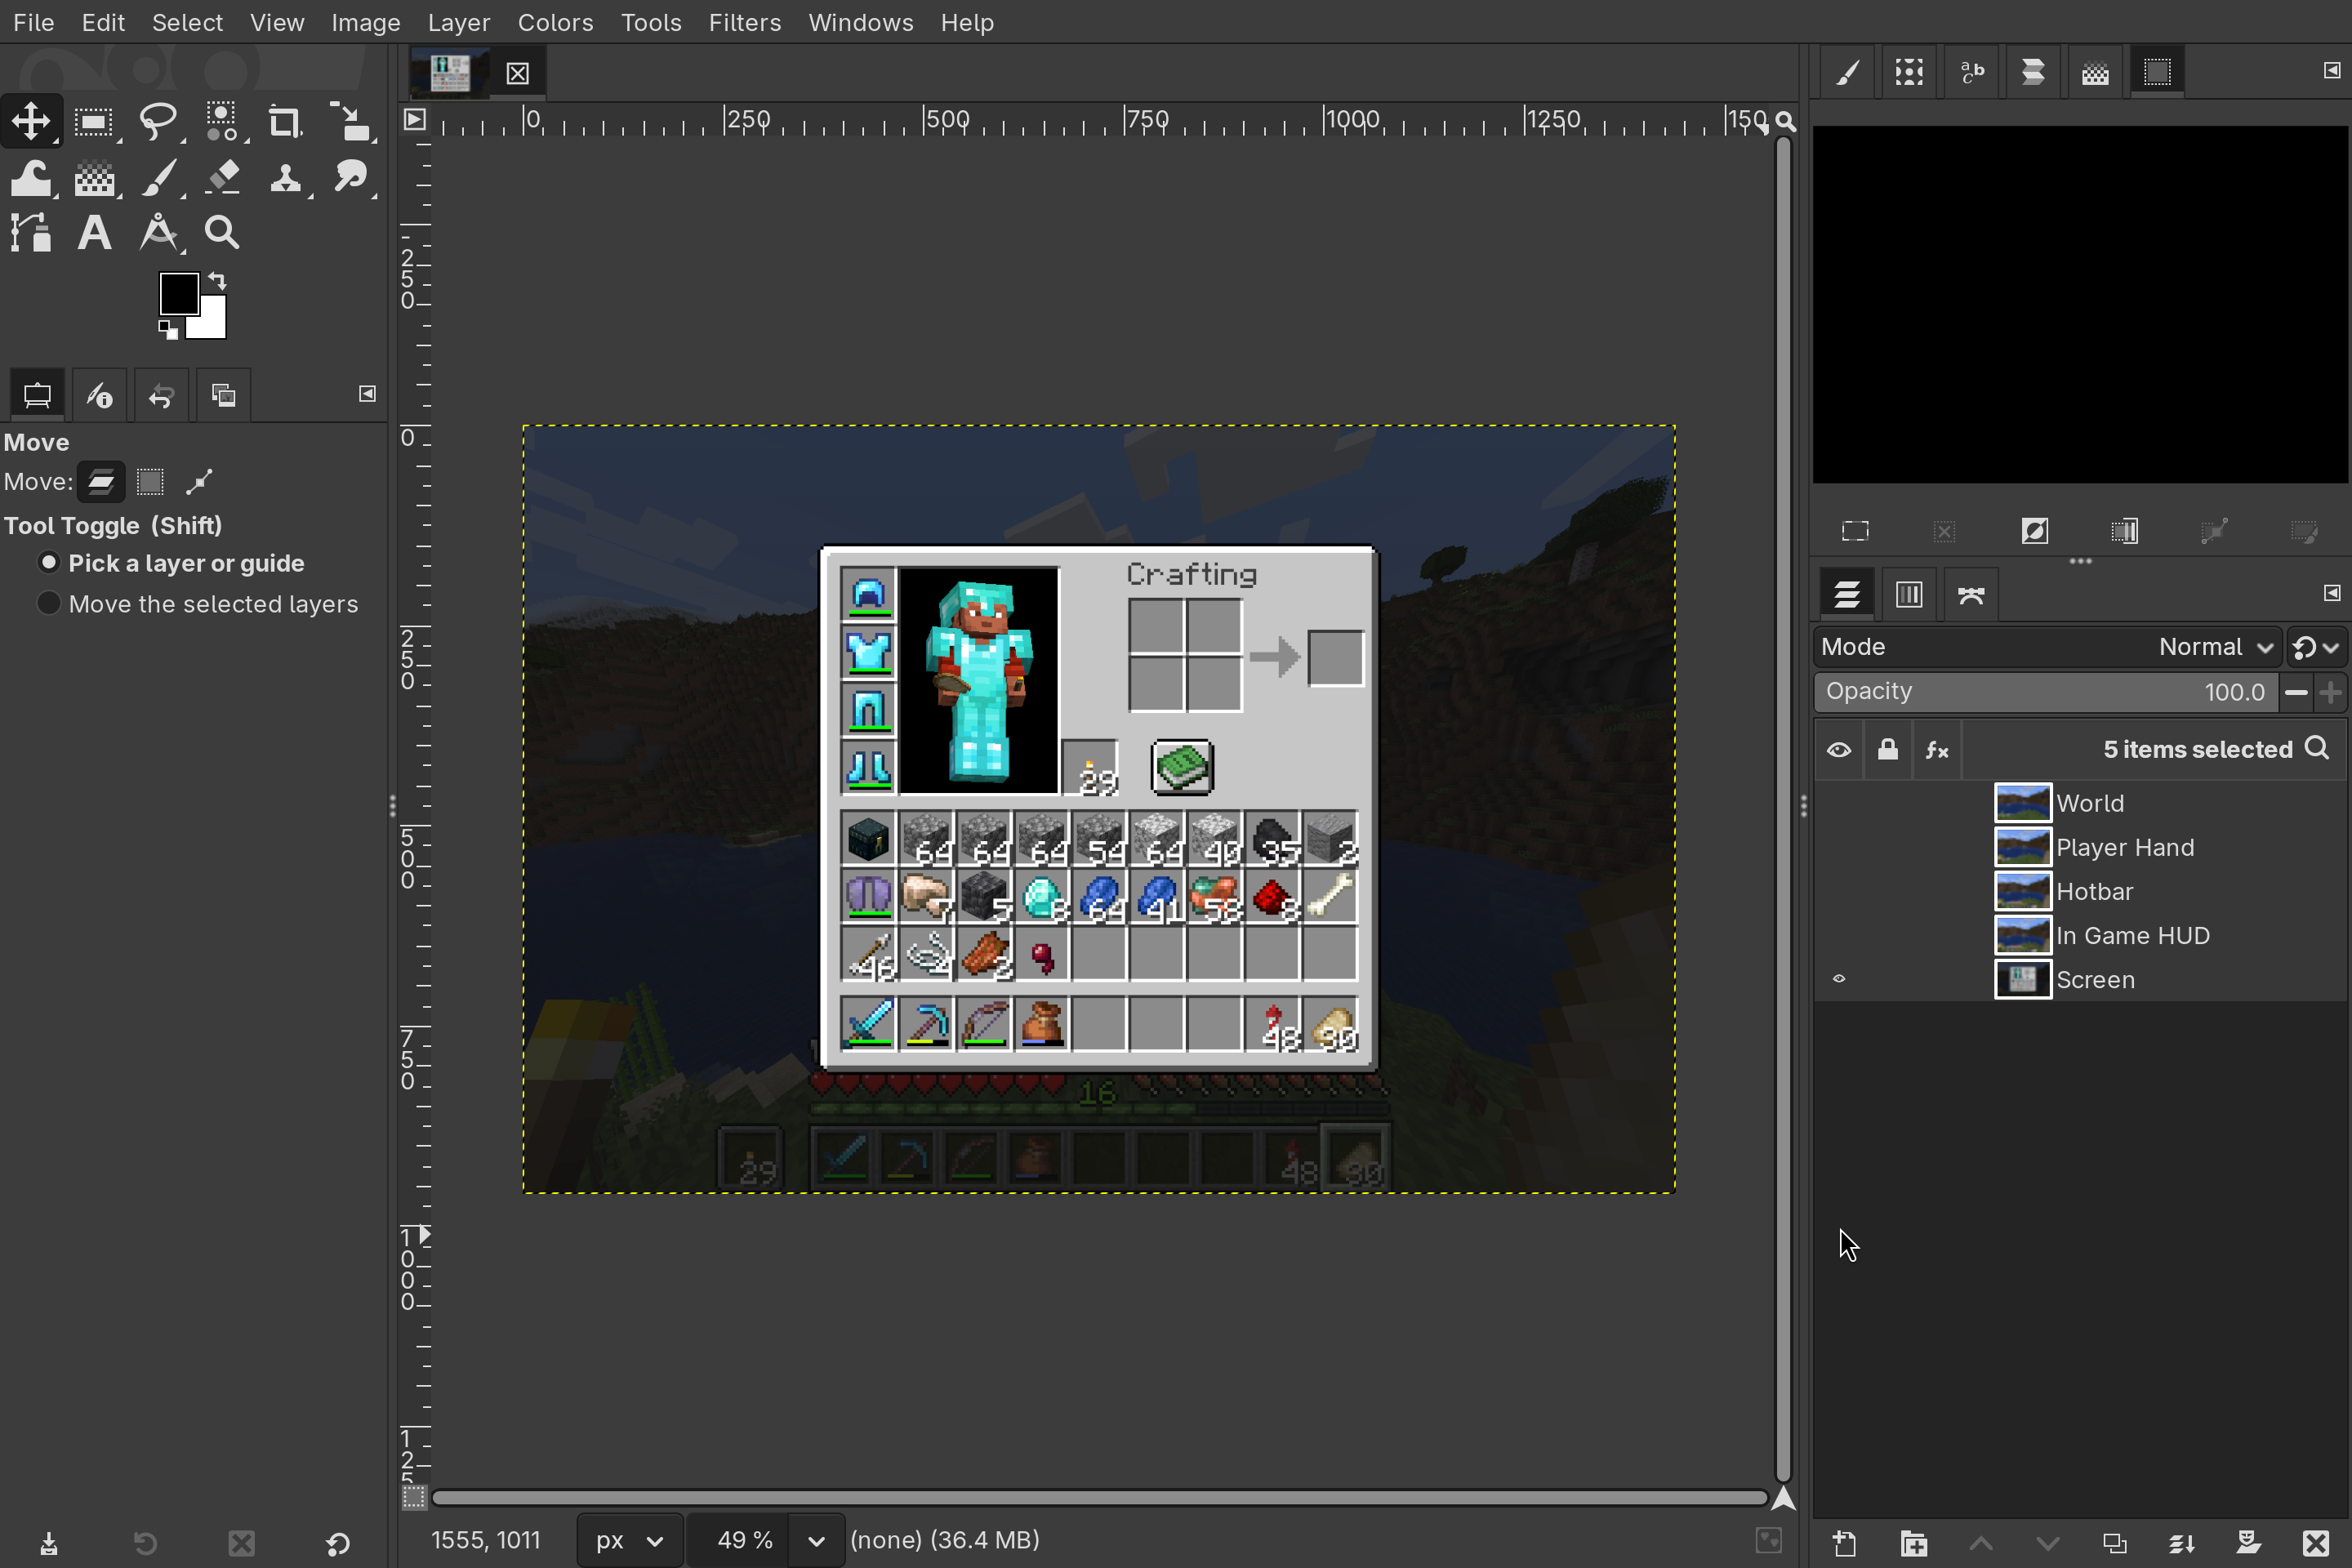The image size is (2352, 1568).
Task: Select the 'Move the selected layers' option
Action: [48, 604]
